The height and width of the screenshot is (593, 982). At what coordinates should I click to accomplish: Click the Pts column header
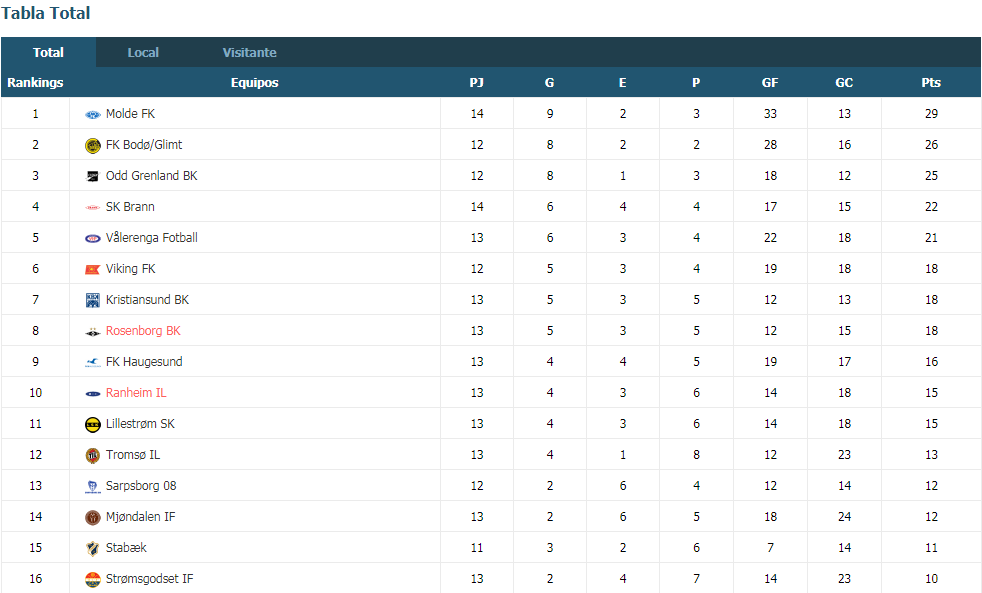coord(931,83)
